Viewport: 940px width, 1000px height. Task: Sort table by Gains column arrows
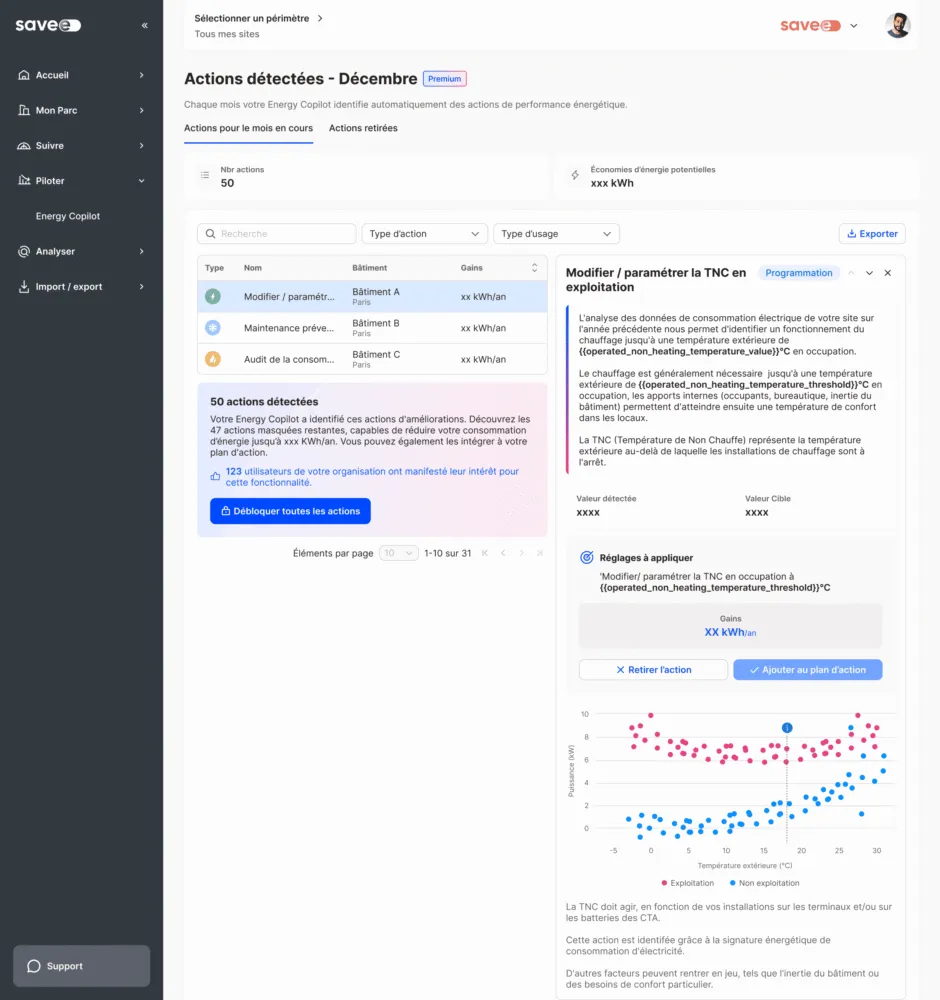pyautogui.click(x=533, y=268)
